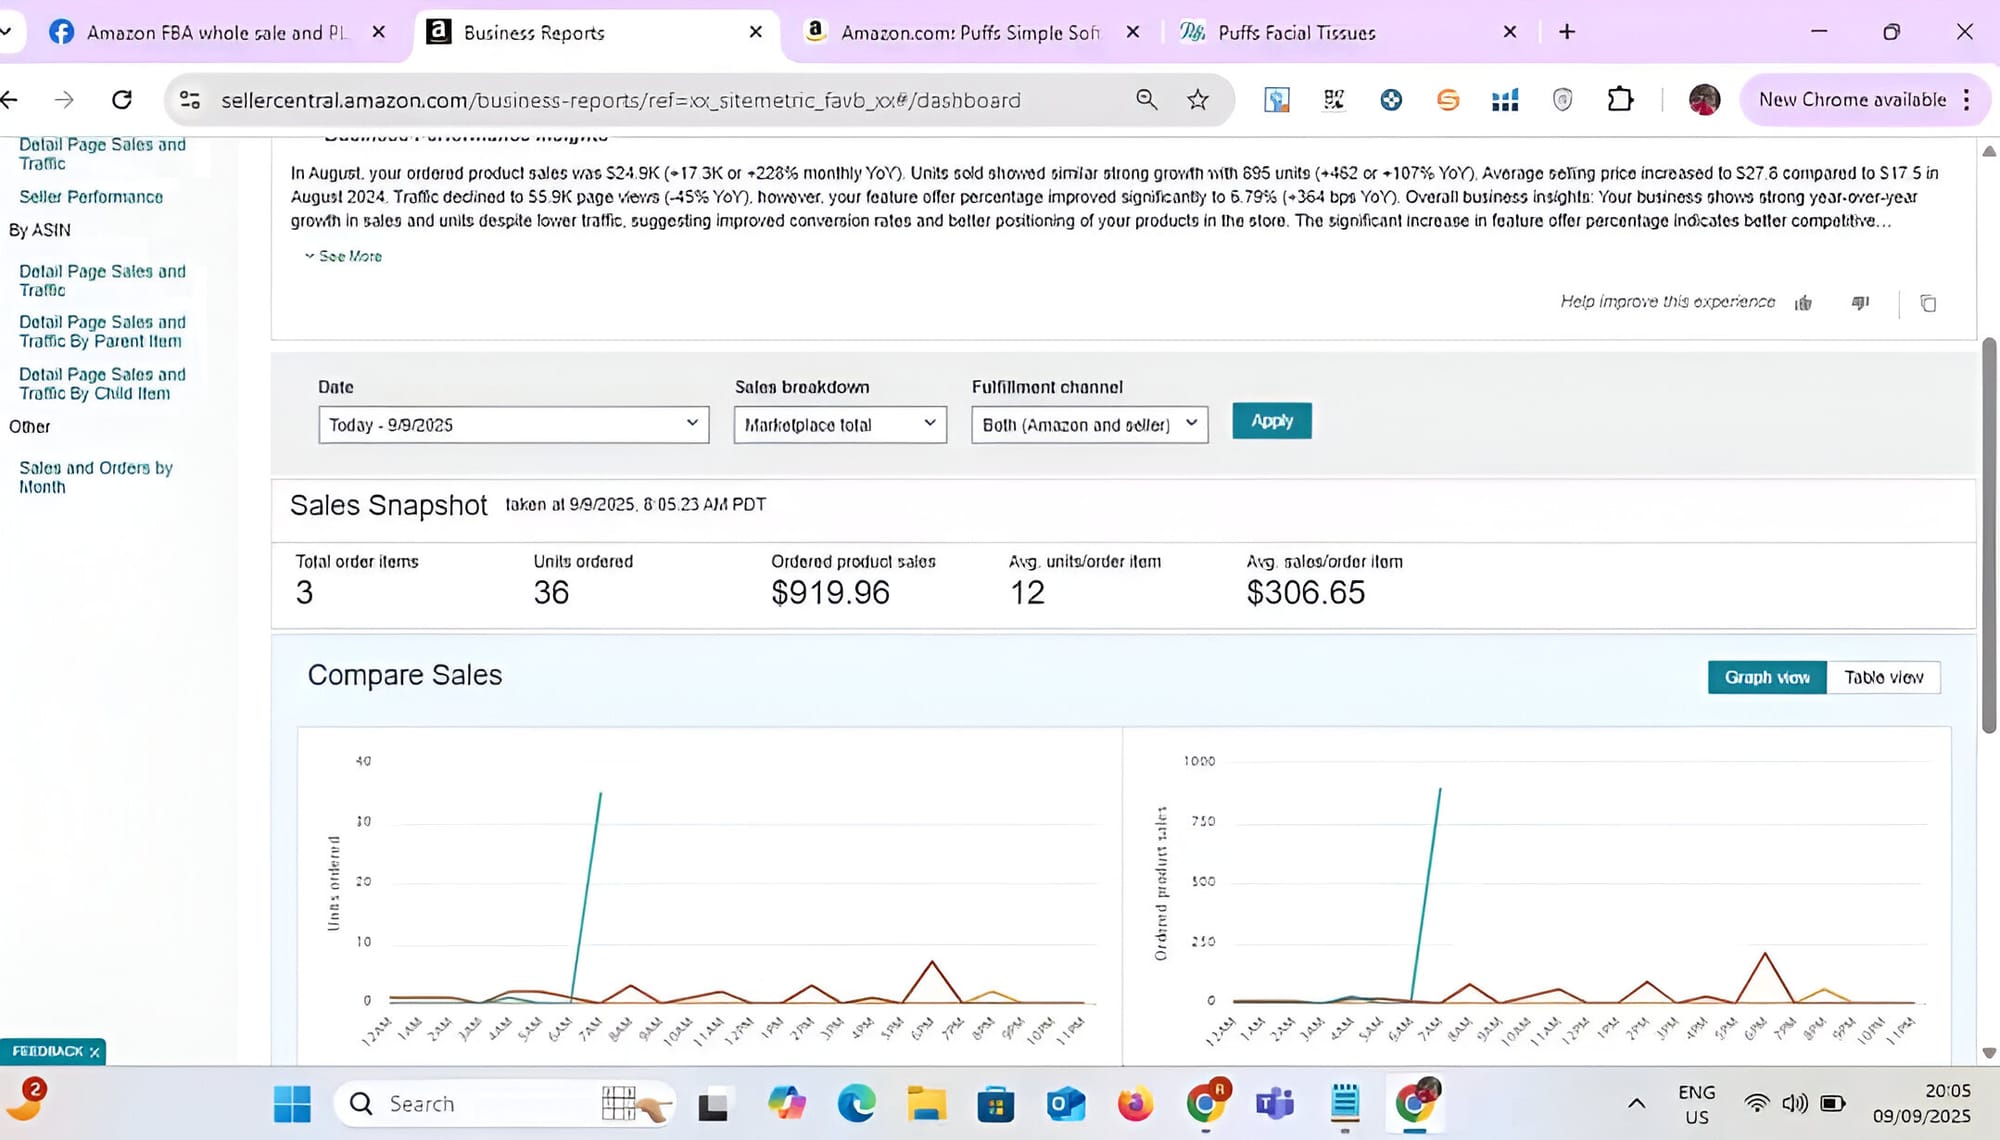Image resolution: width=2000 pixels, height=1140 pixels.
Task: Switch to the Puffs Facial Tissues tab
Action: click(1296, 32)
